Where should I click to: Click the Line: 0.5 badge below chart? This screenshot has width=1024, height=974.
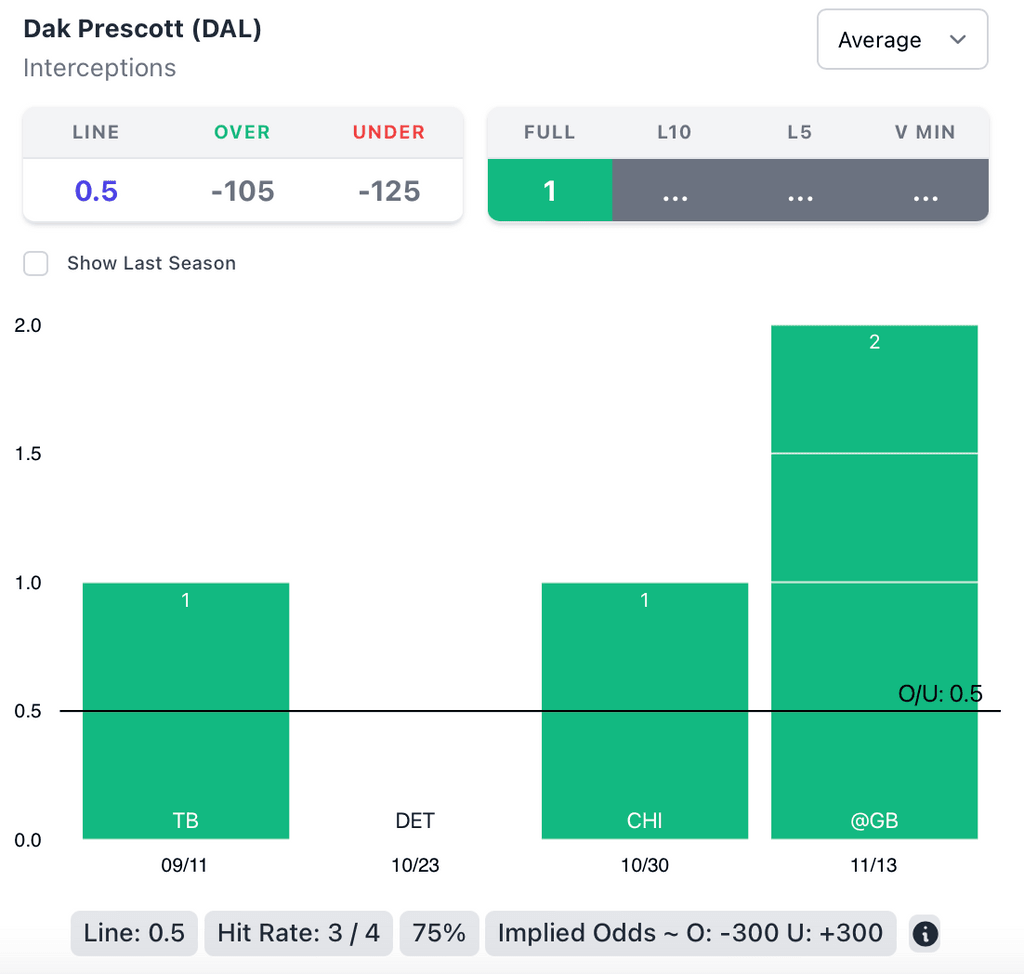pos(134,934)
